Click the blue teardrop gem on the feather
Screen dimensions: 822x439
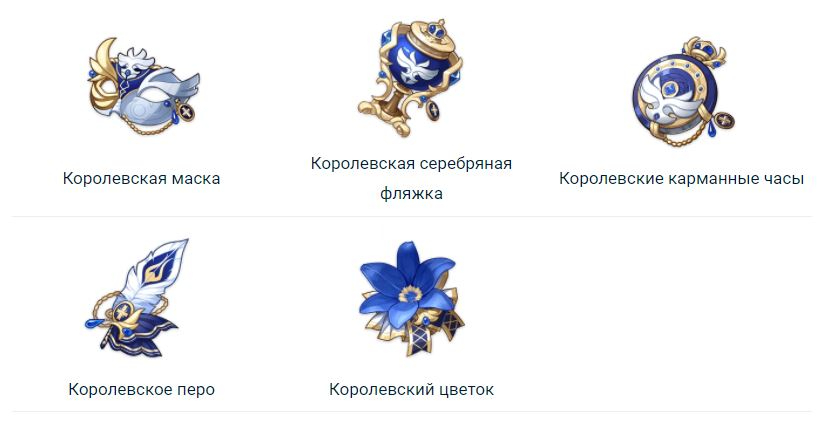[95, 323]
